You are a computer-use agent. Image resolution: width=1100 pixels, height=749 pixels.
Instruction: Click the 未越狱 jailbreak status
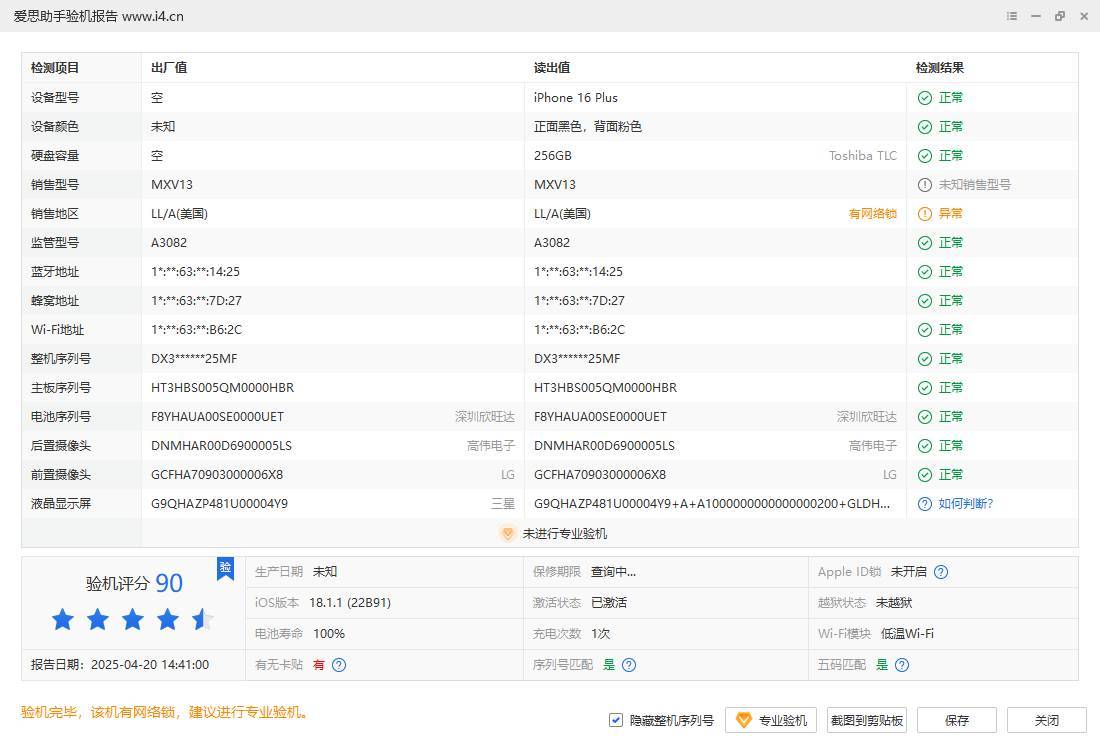[x=894, y=603]
